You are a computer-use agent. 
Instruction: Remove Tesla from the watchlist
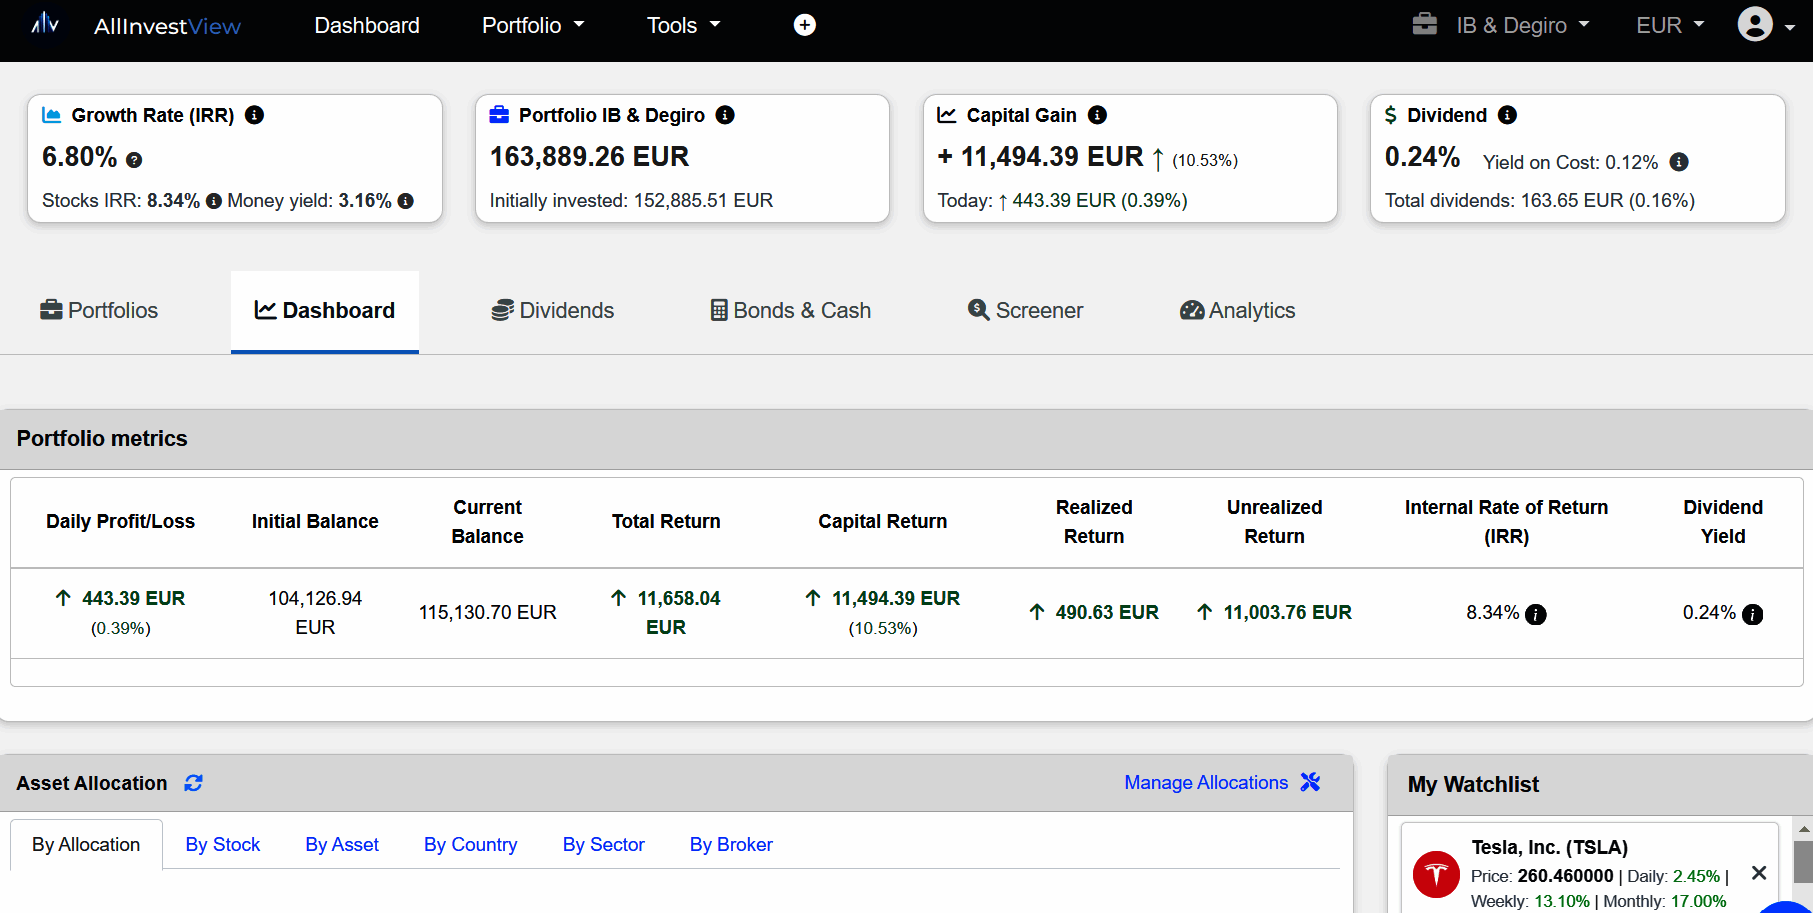[1759, 873]
